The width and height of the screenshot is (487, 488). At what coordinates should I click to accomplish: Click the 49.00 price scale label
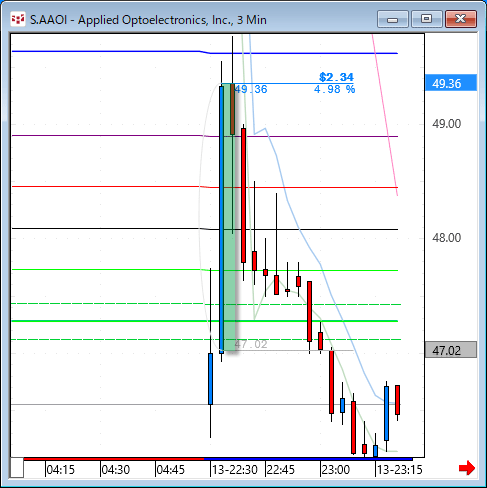(x=446, y=124)
